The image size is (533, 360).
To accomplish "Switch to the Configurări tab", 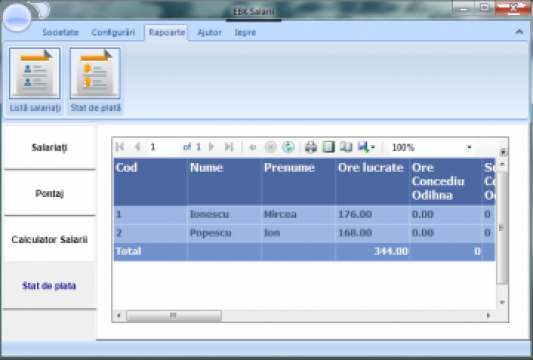I will [113, 32].
